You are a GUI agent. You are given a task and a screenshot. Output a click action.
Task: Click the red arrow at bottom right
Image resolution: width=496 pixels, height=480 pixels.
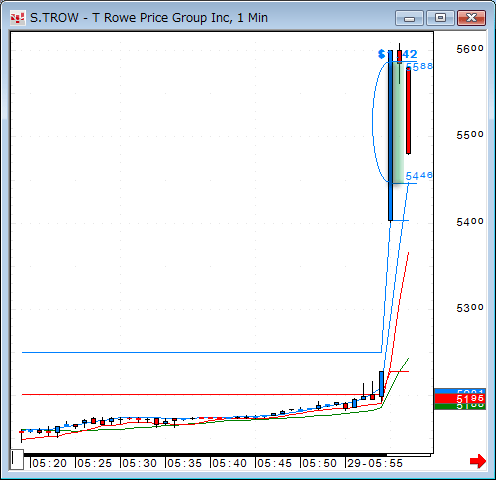(x=478, y=461)
